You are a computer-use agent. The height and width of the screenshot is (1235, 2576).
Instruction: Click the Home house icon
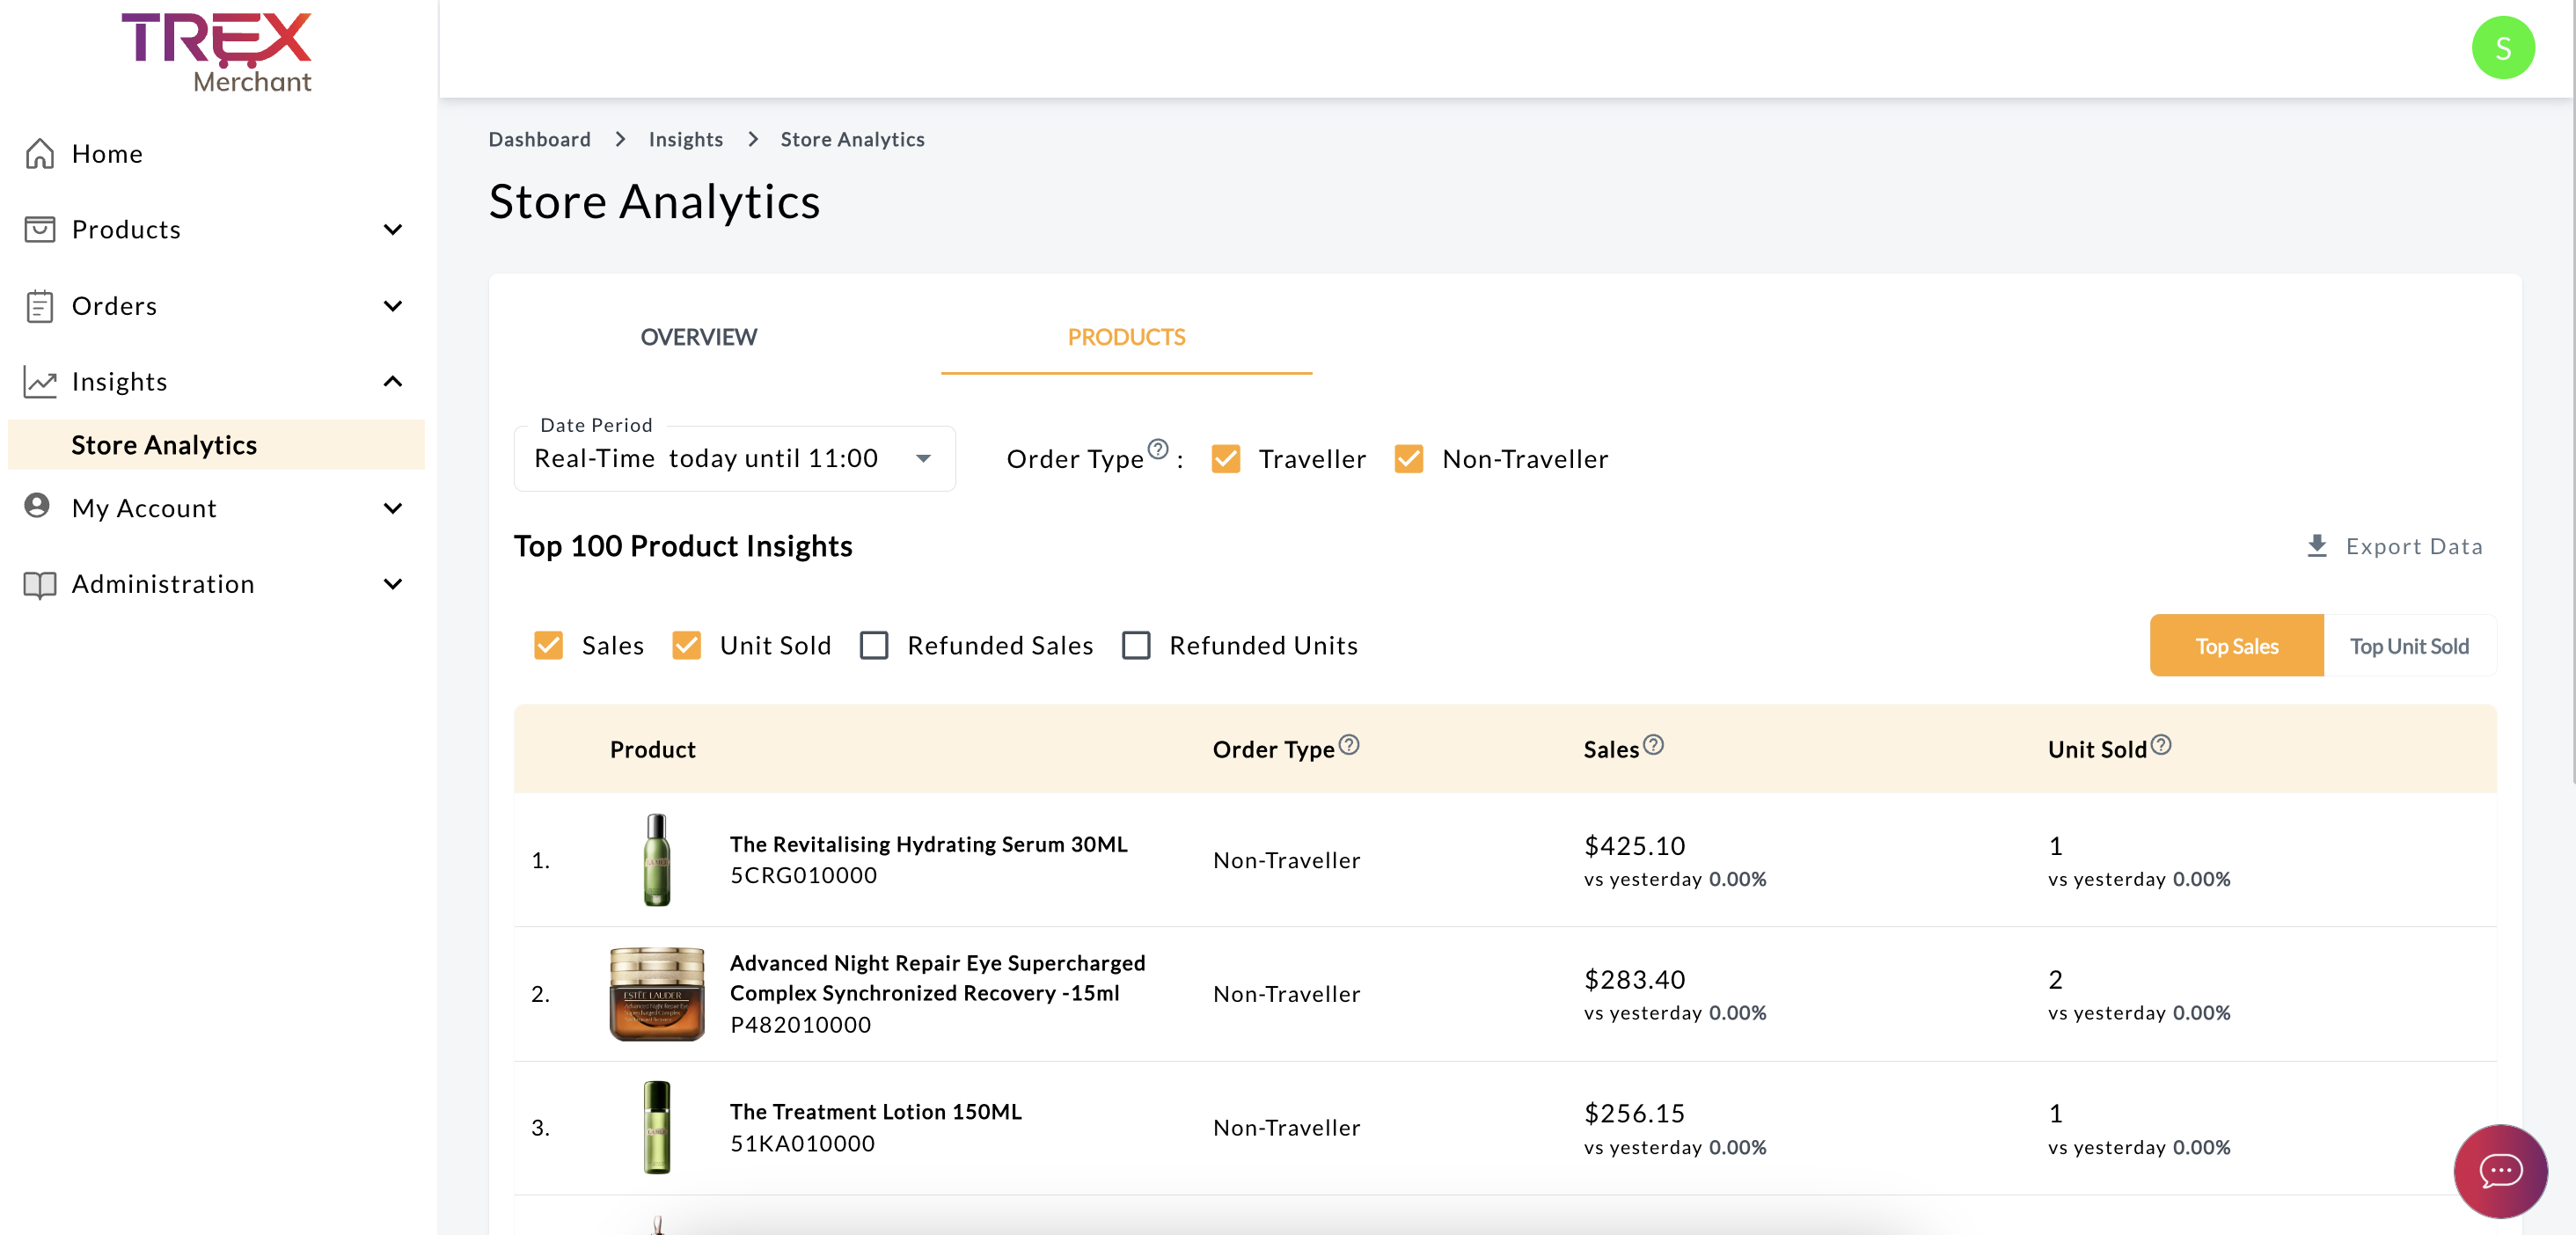(x=40, y=153)
